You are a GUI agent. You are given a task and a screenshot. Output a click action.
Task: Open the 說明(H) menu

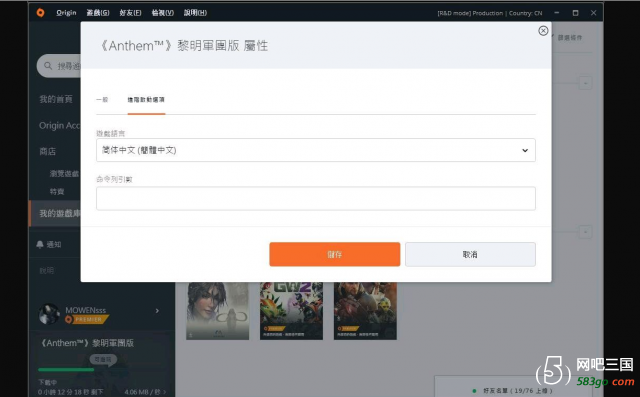pos(195,13)
